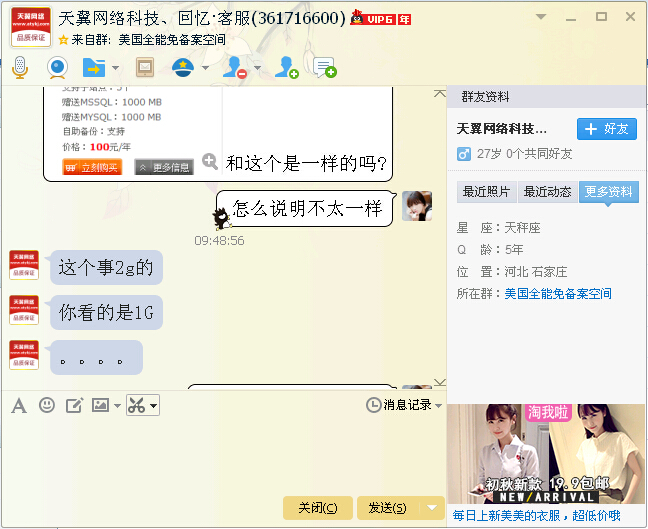Click the handwriting input icon

tap(74, 405)
